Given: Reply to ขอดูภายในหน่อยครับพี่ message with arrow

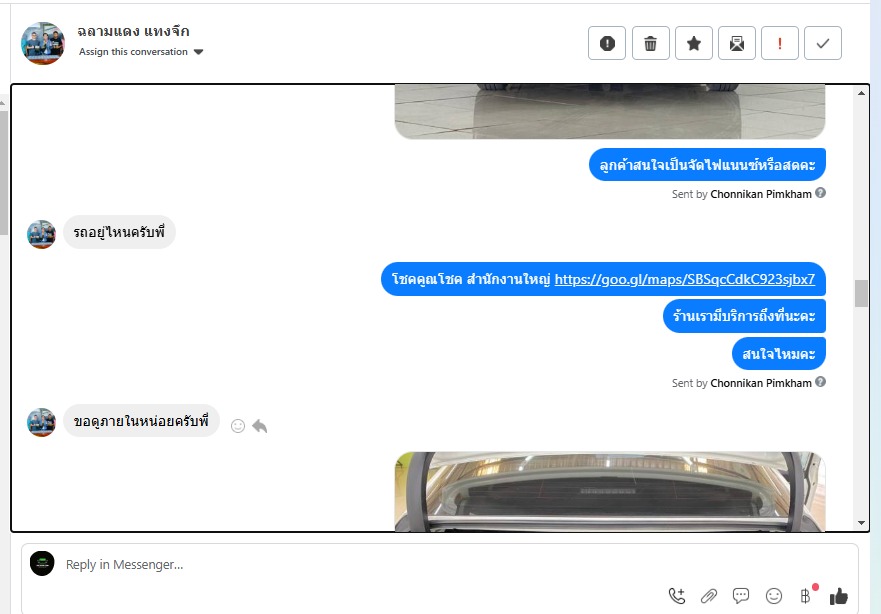Looking at the screenshot, I should coord(260,426).
